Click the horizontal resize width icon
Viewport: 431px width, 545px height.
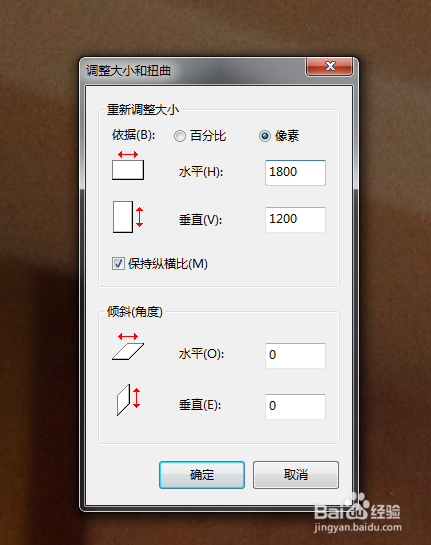[128, 165]
